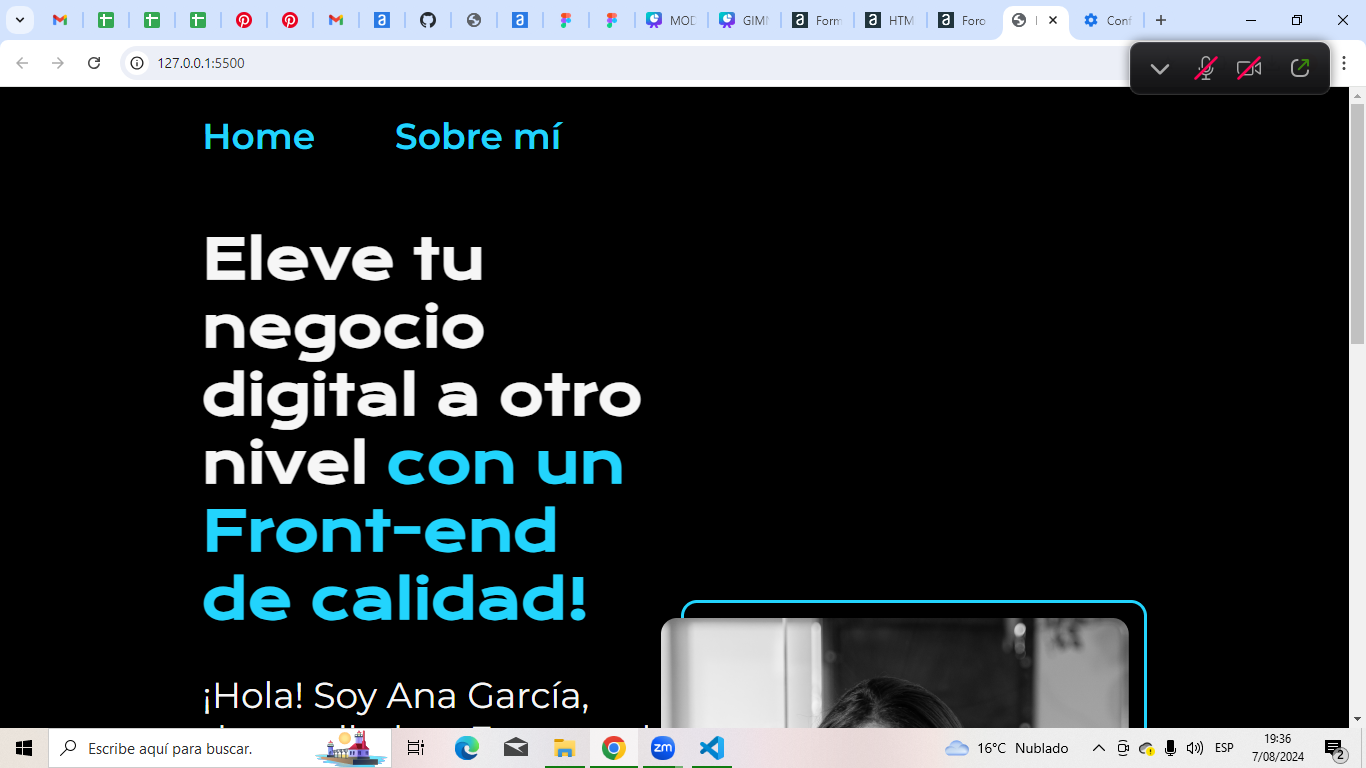The image size is (1366, 768).
Task: Switch to the GIMP tab
Action: coord(744,20)
